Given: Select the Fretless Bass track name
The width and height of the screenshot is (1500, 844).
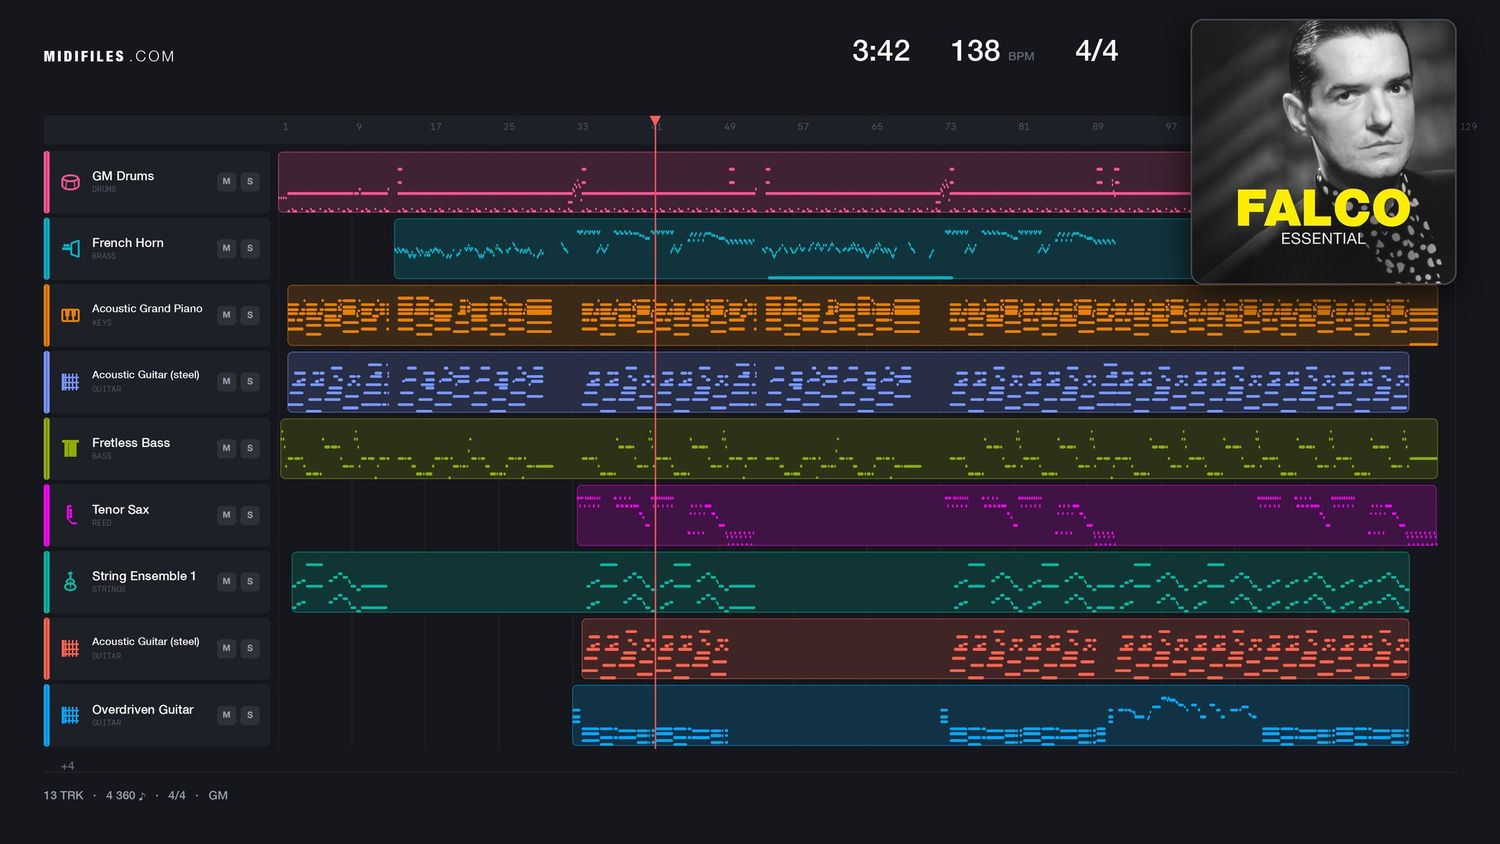Looking at the screenshot, I should point(131,443).
